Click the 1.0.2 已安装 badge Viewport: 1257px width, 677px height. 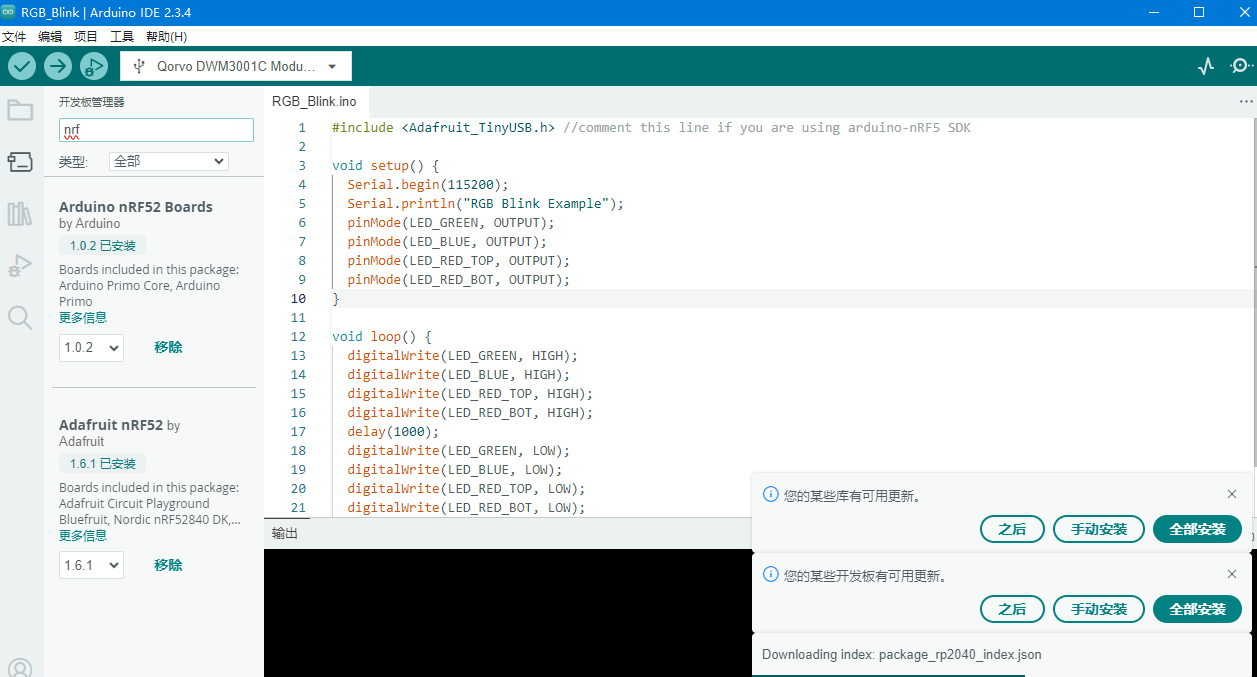point(103,245)
